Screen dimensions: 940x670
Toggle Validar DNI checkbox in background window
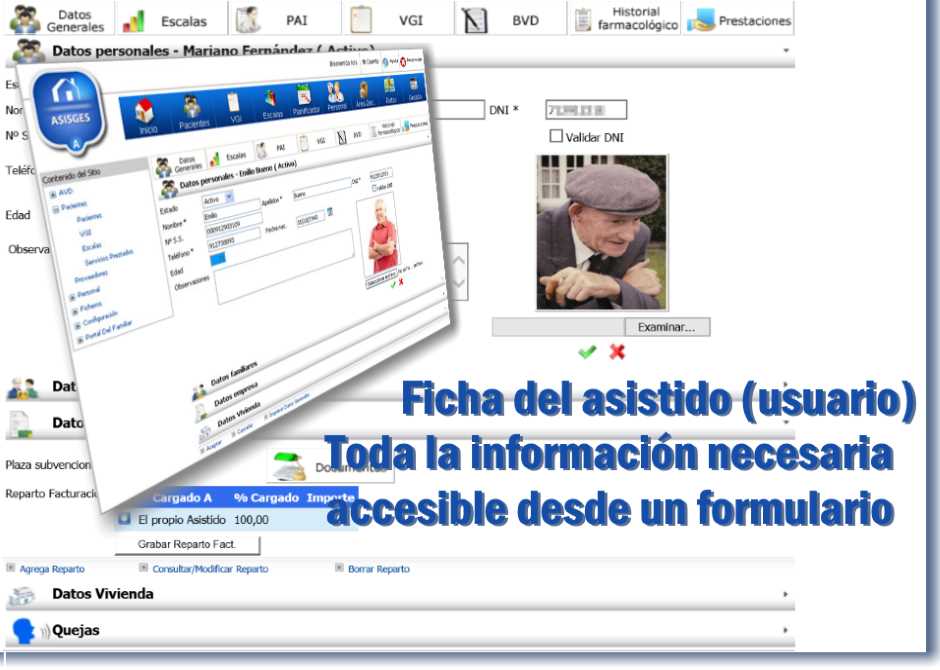[556, 136]
